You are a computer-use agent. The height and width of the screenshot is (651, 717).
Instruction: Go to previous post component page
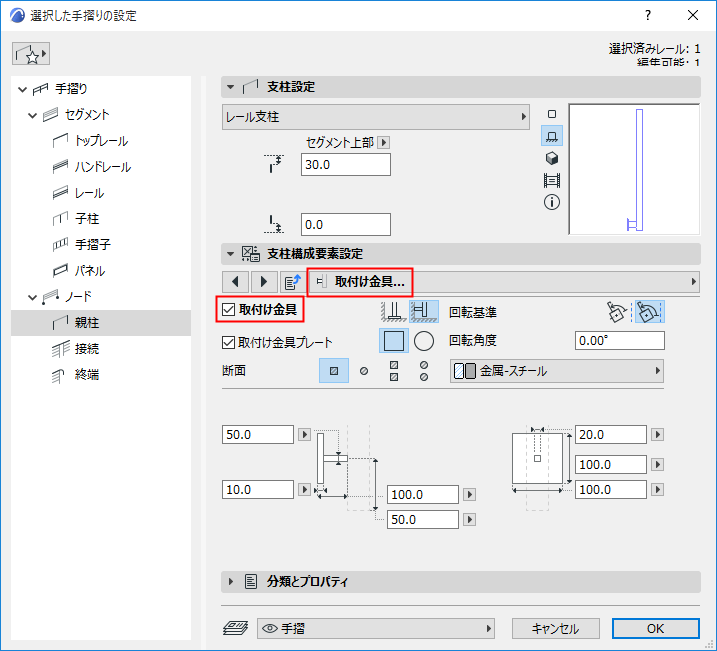(x=235, y=282)
